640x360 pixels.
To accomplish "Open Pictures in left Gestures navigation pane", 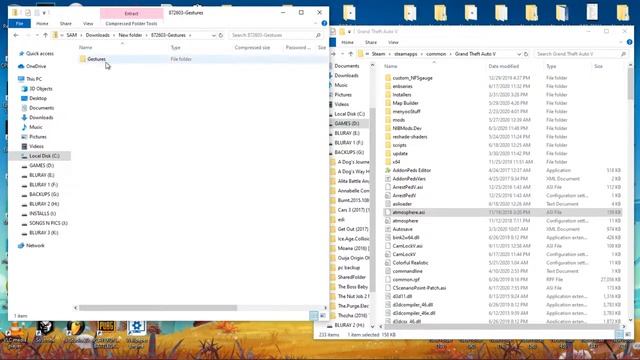I will [x=38, y=137].
